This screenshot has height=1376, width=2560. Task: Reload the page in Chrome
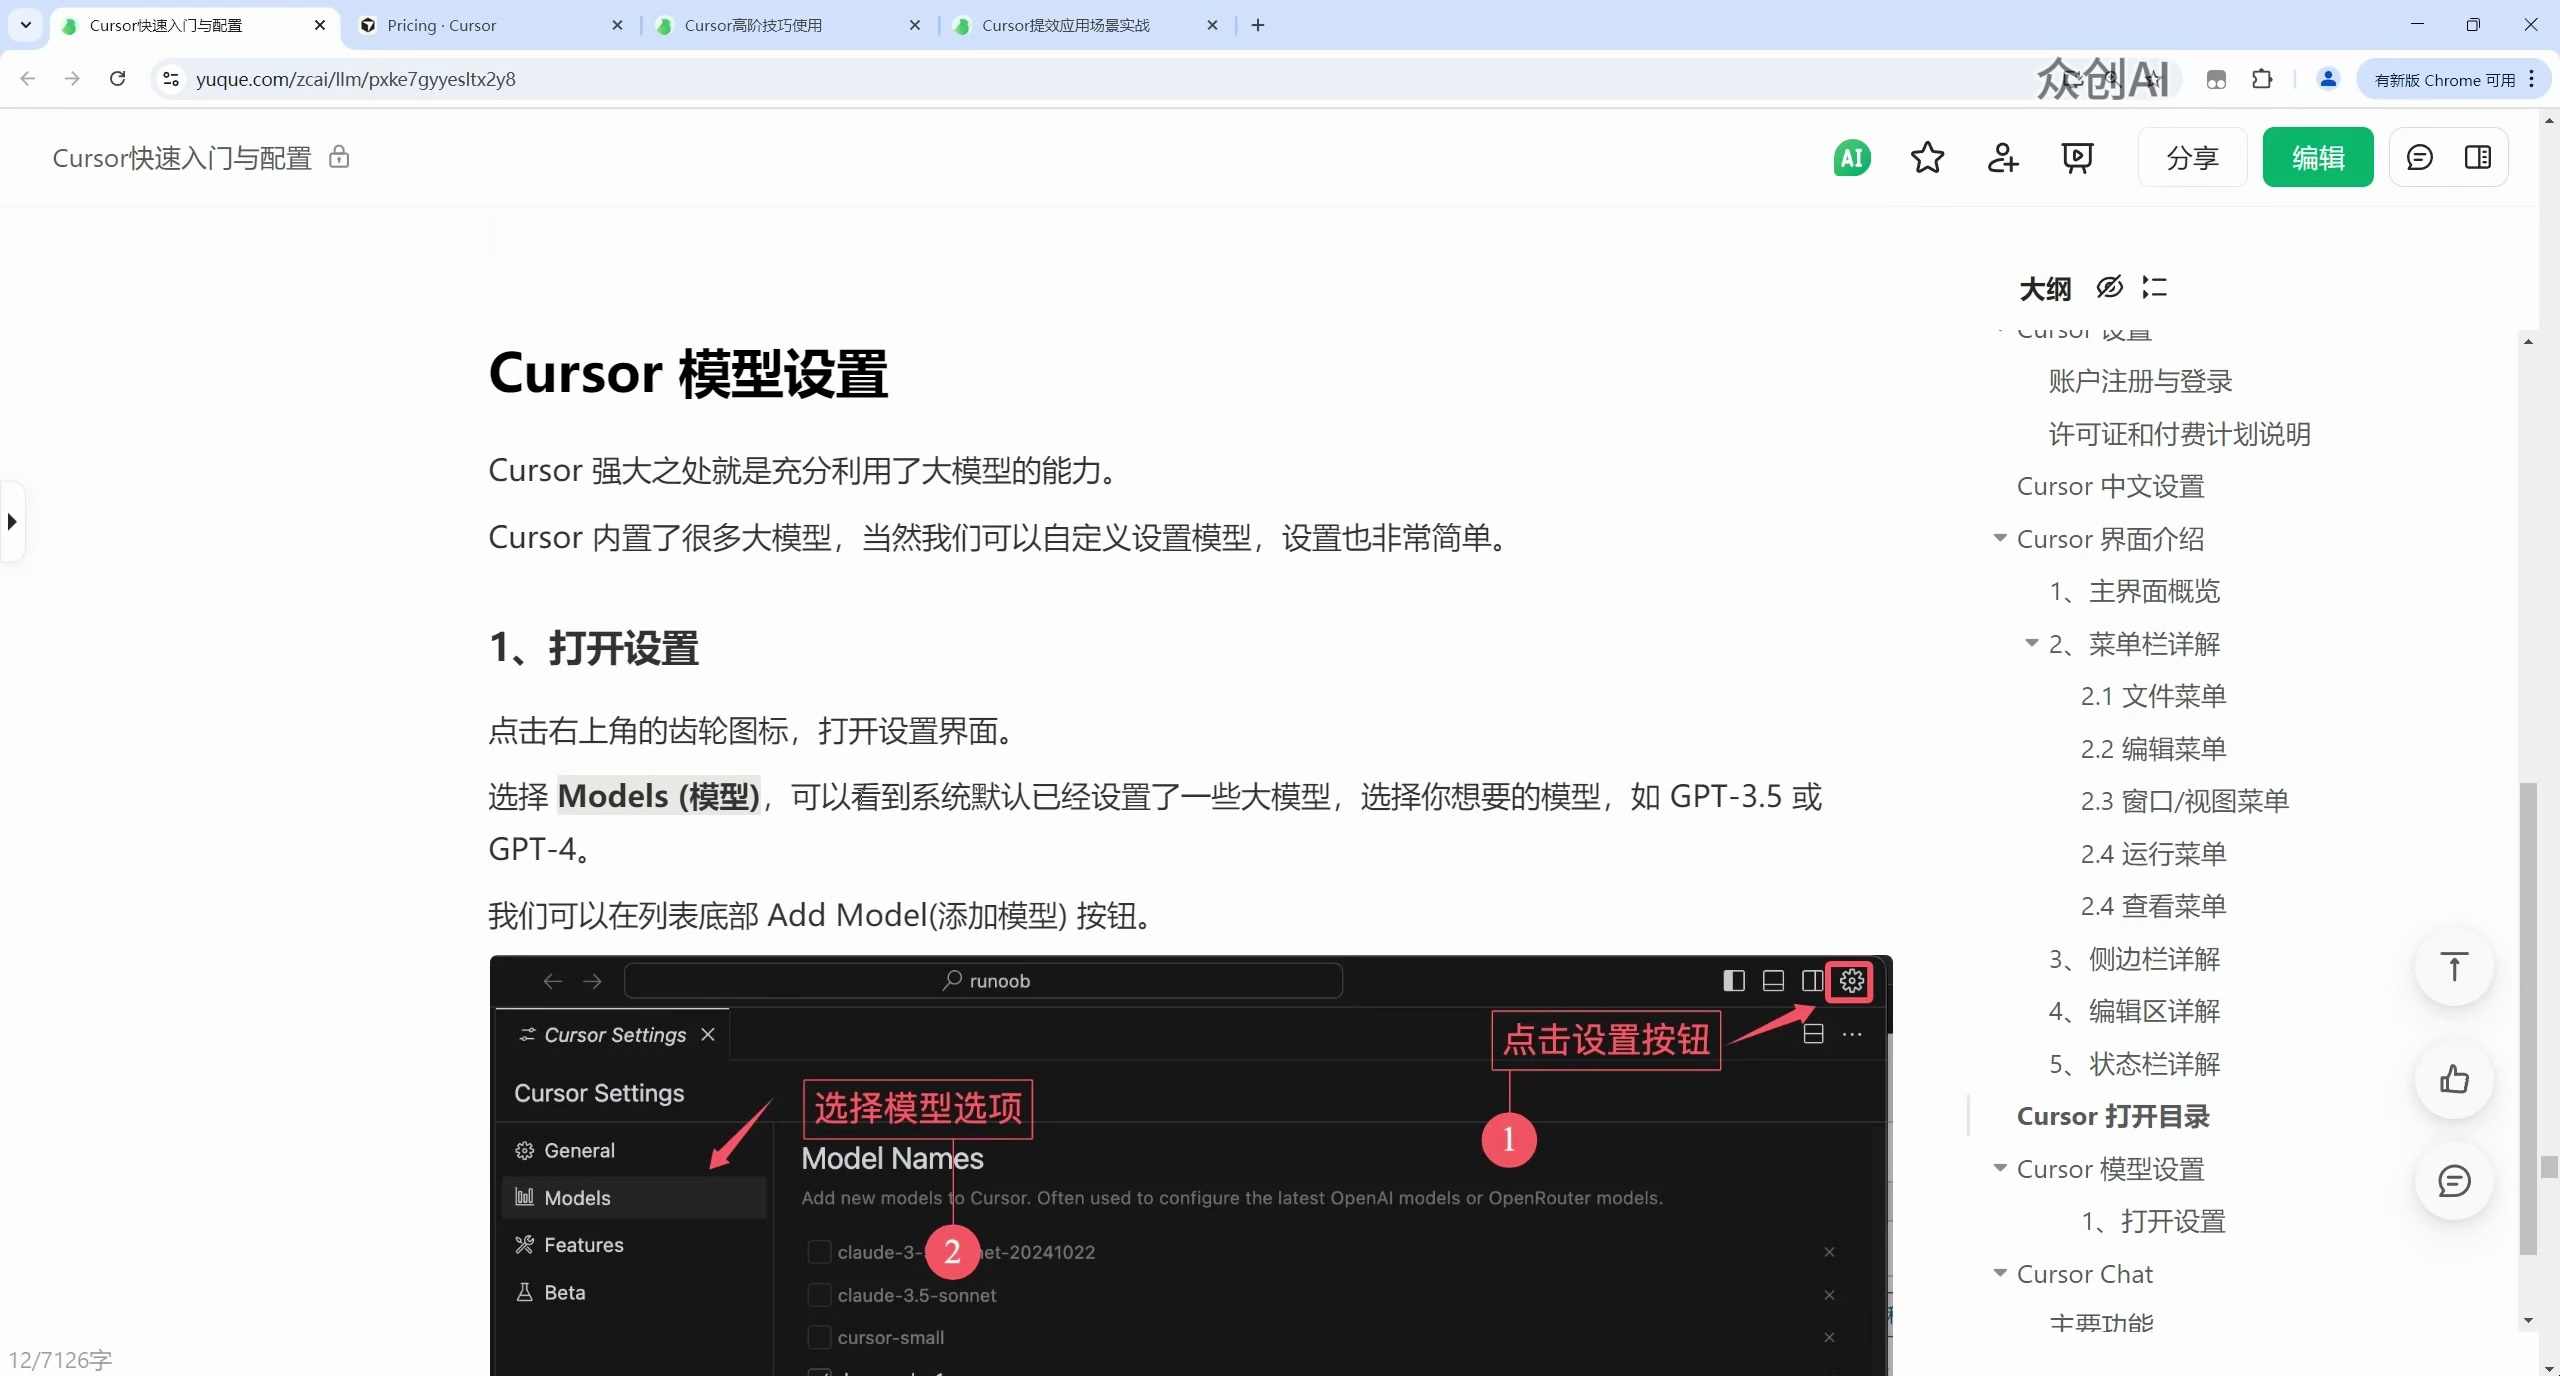coord(117,79)
